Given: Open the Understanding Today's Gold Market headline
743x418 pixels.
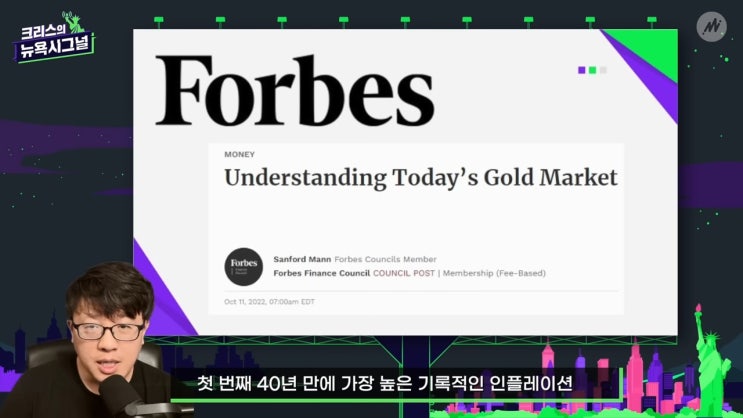Looking at the screenshot, I should (x=421, y=178).
